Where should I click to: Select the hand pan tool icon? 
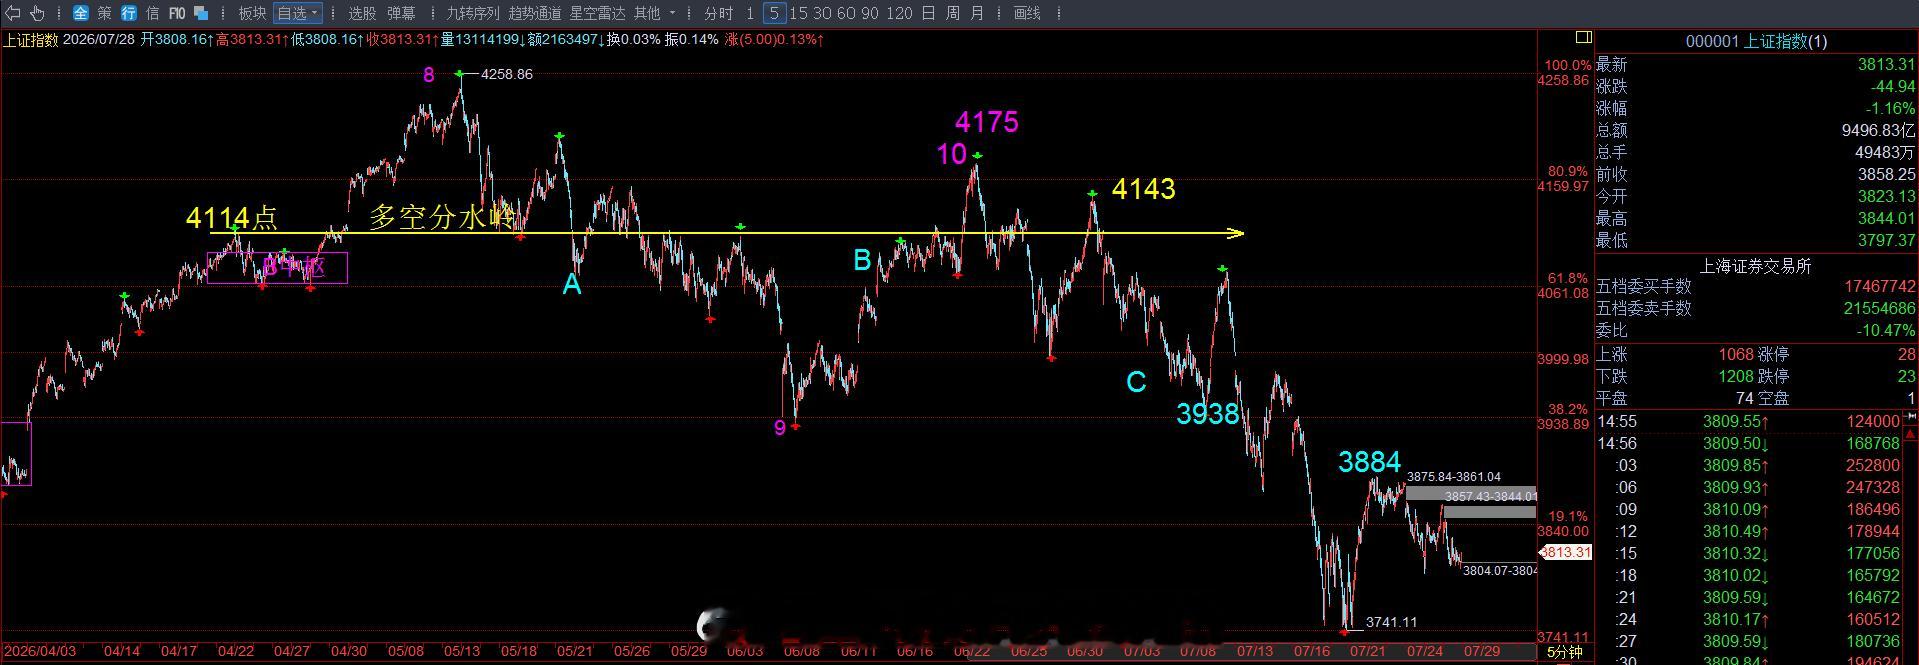38,13
